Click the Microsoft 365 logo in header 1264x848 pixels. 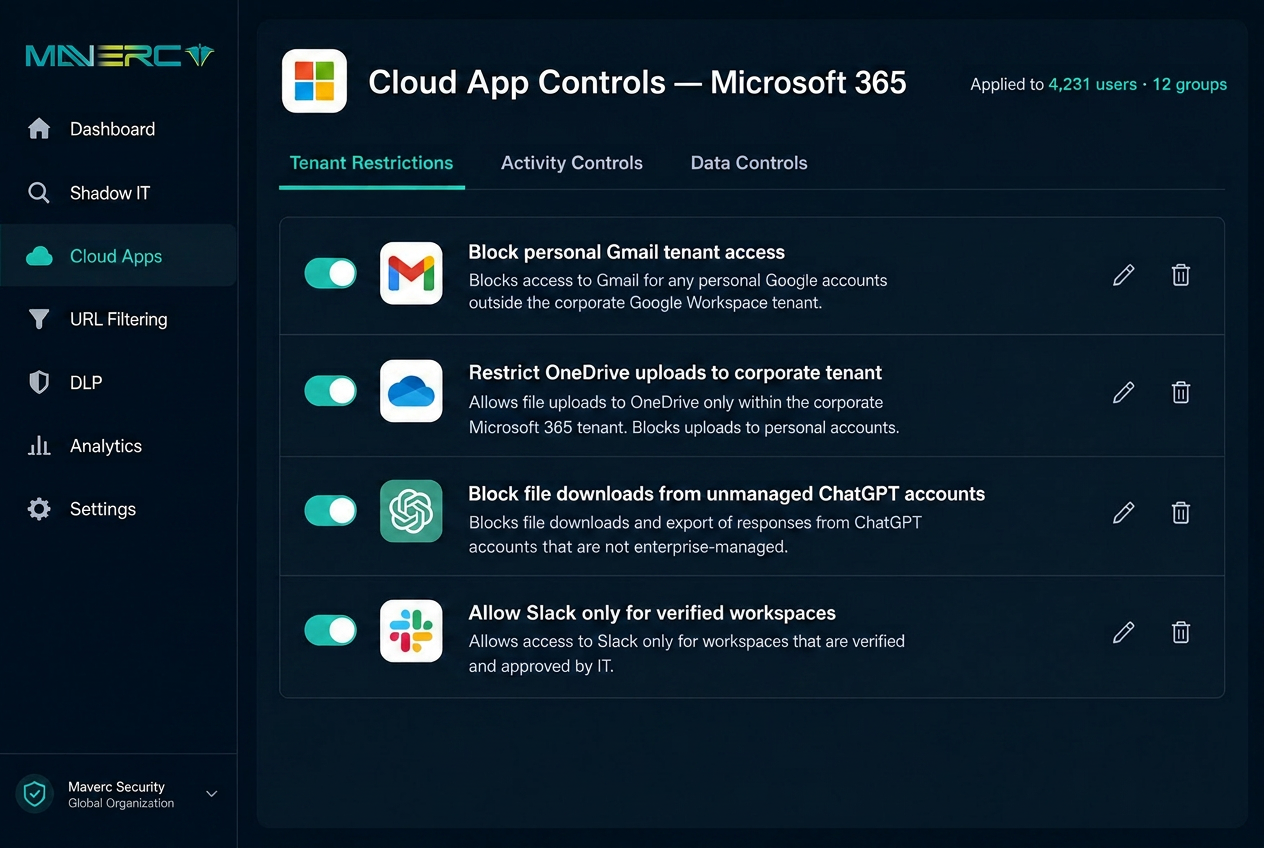coord(314,81)
